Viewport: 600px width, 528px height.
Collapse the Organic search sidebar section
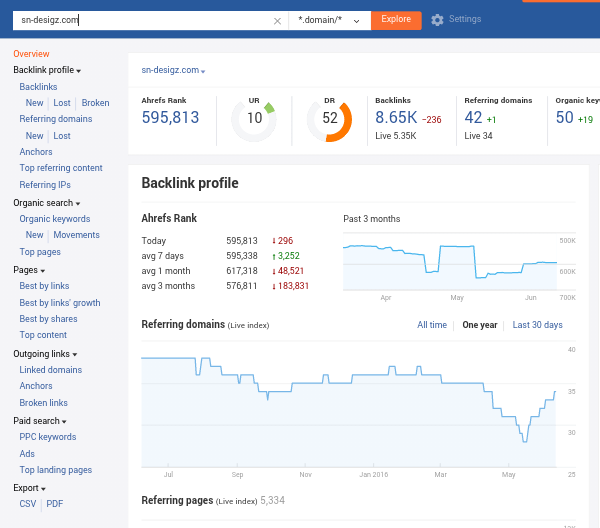coord(47,203)
